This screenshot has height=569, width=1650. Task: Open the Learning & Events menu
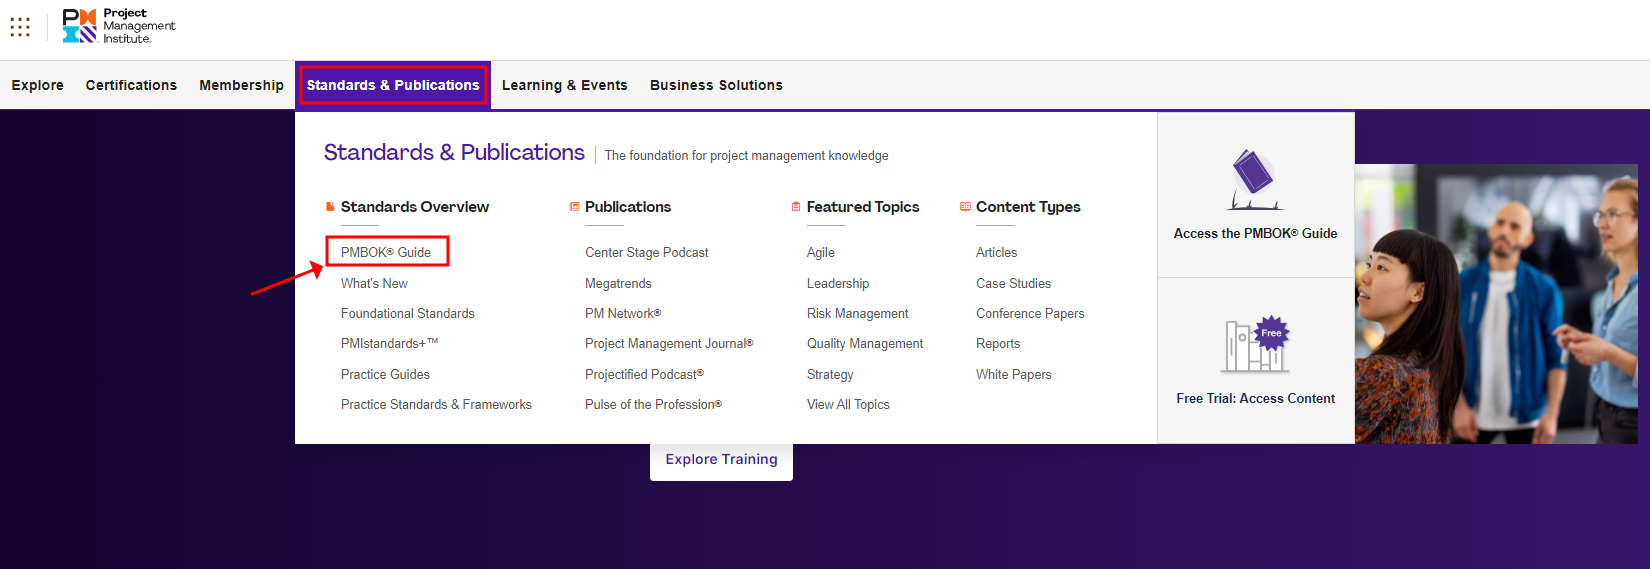click(x=565, y=85)
